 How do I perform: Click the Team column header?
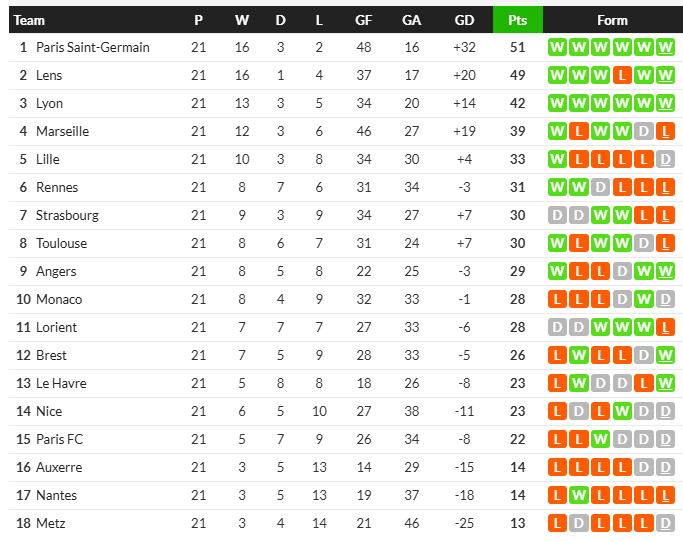click(x=29, y=20)
